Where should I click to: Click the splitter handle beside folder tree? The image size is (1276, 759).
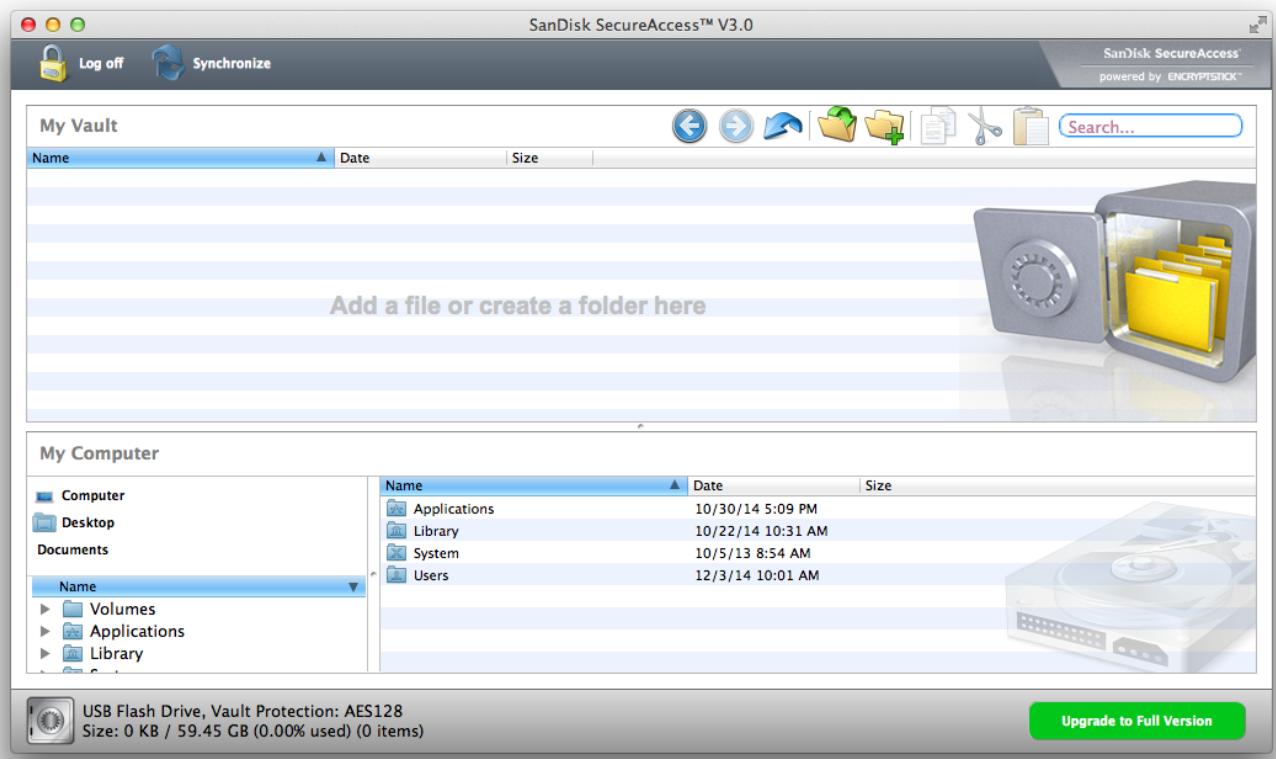[x=373, y=574]
